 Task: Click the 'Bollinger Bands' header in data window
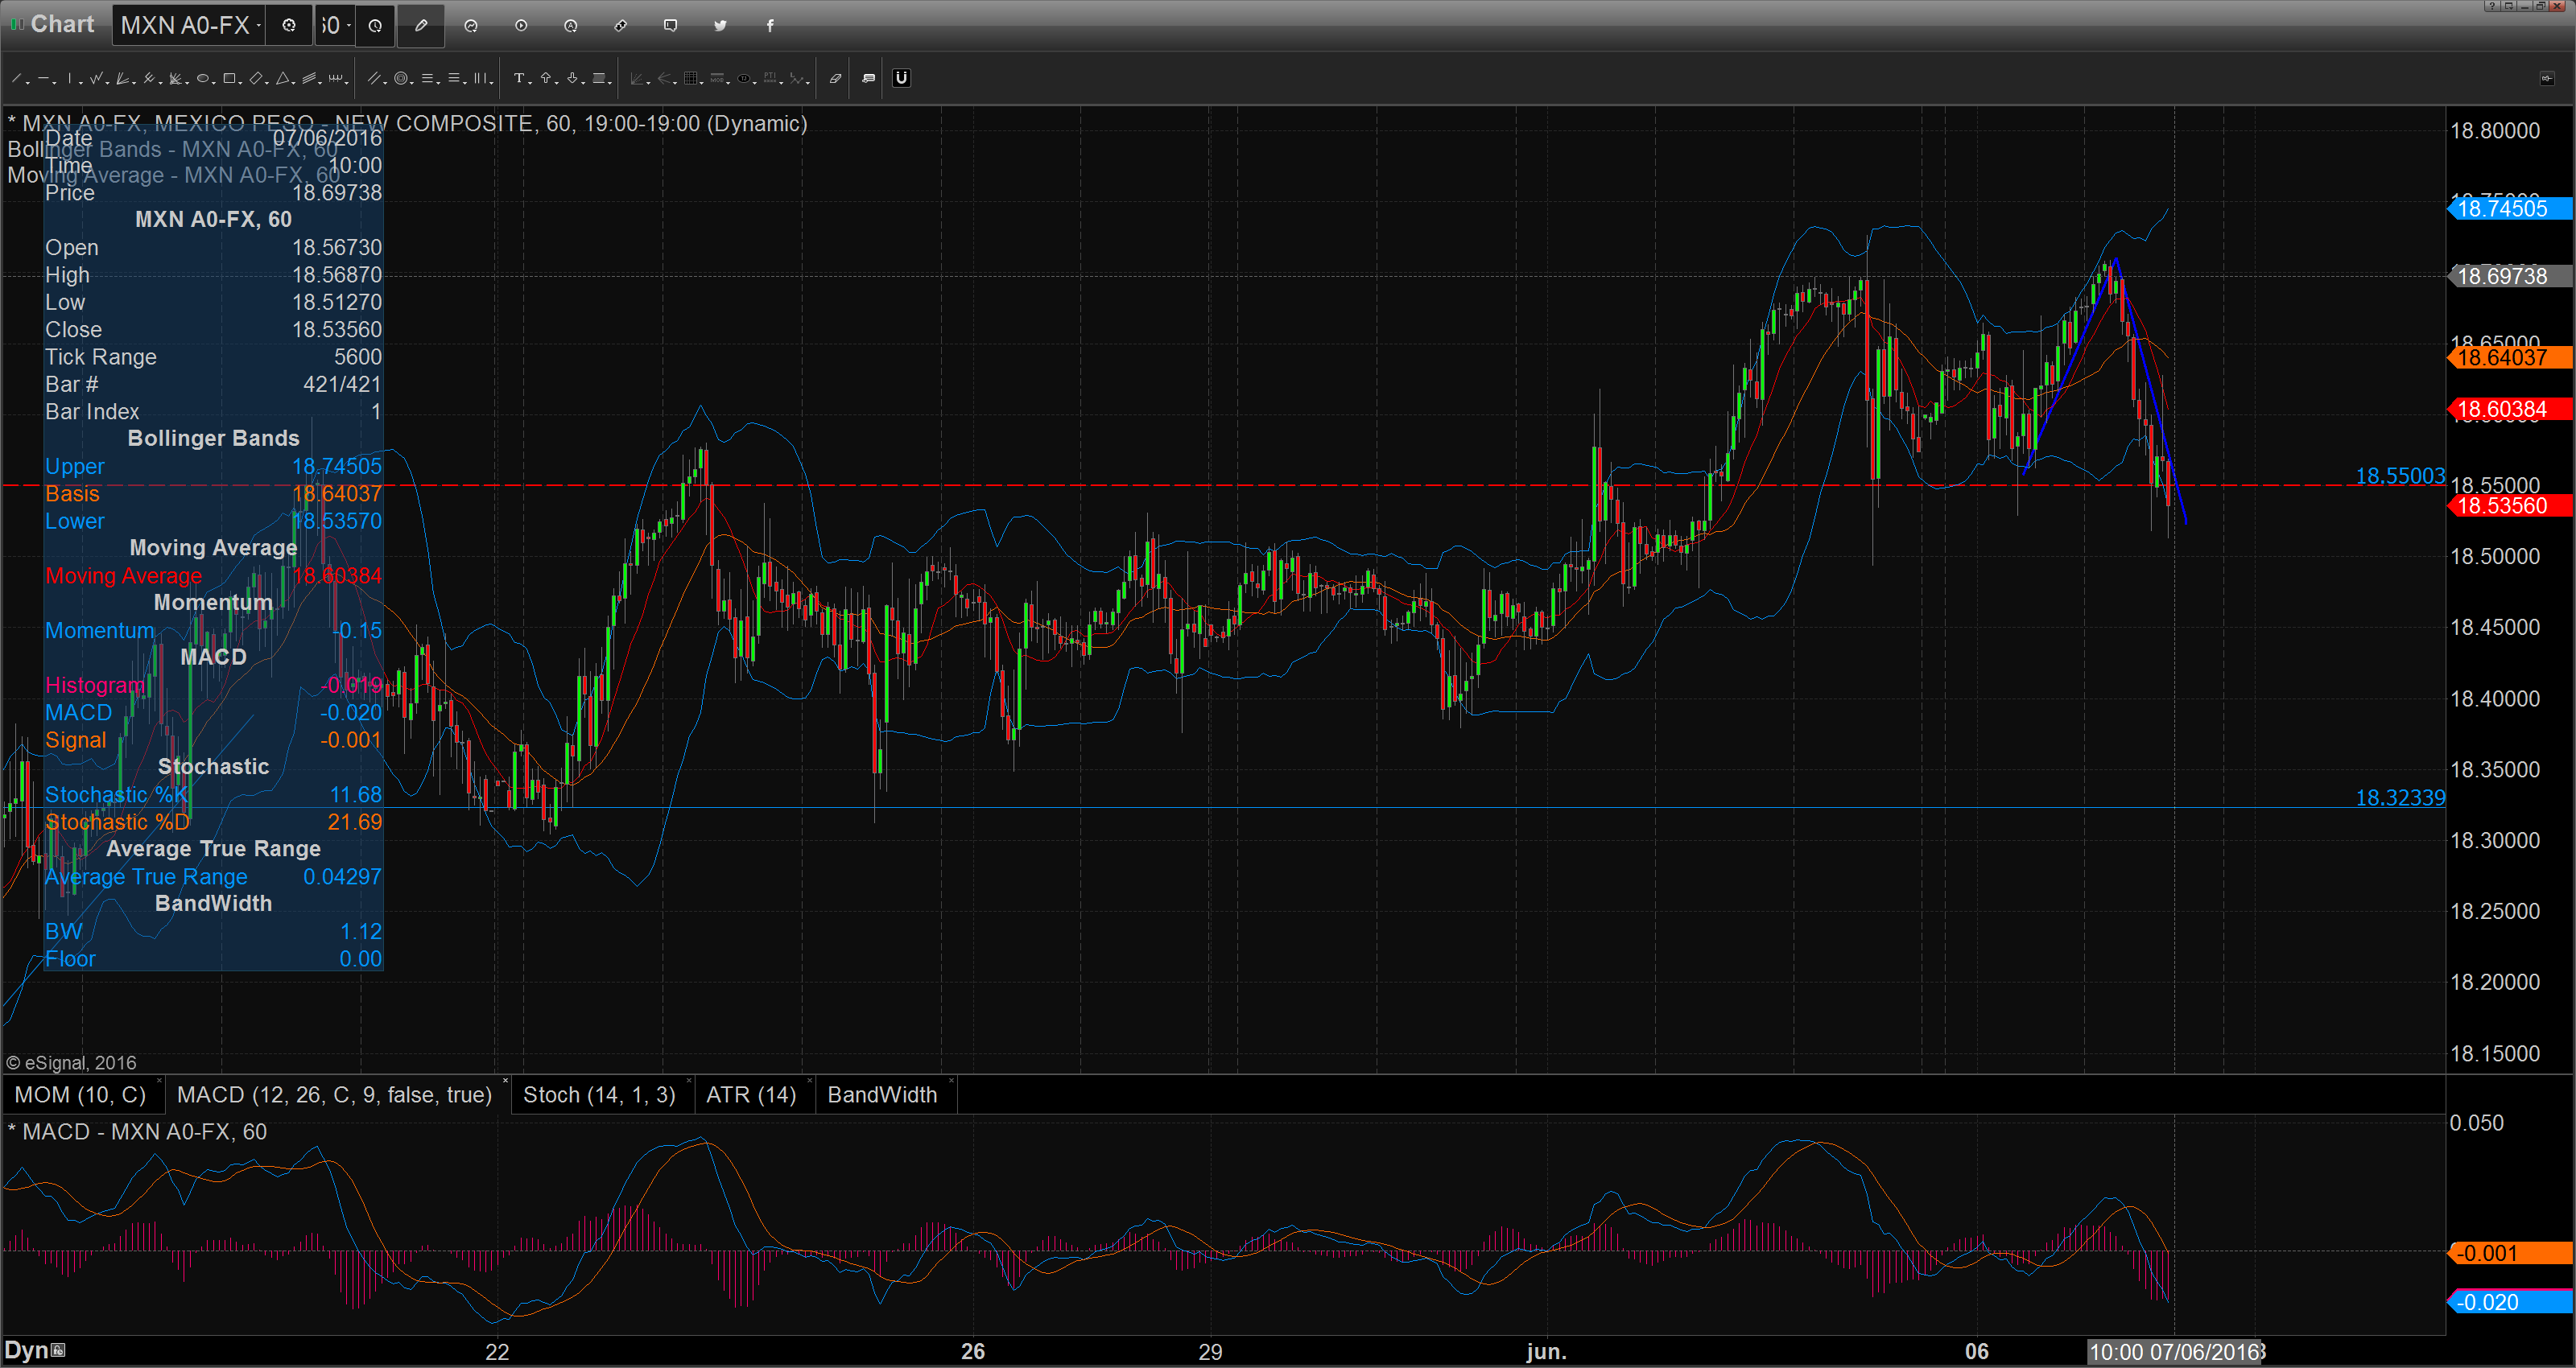click(213, 438)
